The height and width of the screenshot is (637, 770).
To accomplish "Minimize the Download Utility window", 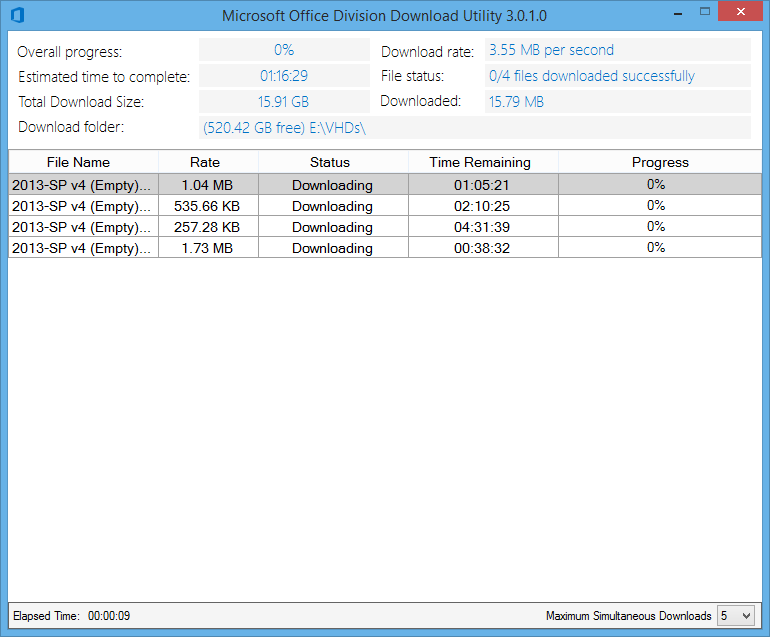I will [x=678, y=12].
